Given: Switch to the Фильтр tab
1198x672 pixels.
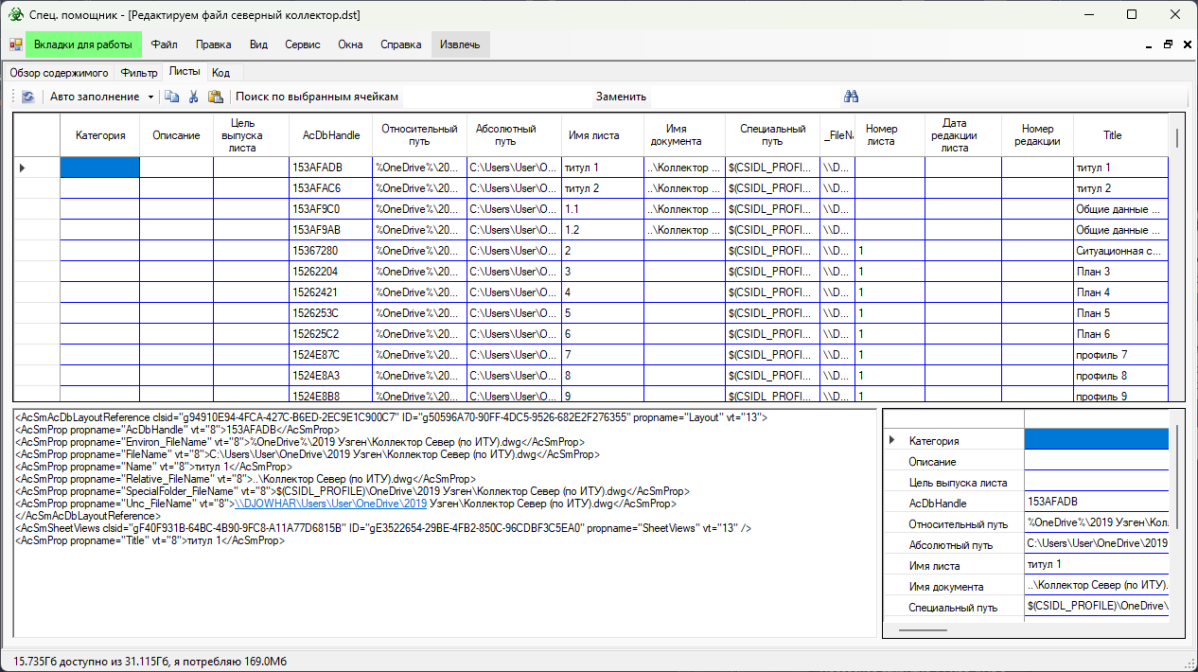Looking at the screenshot, I should pos(139,73).
